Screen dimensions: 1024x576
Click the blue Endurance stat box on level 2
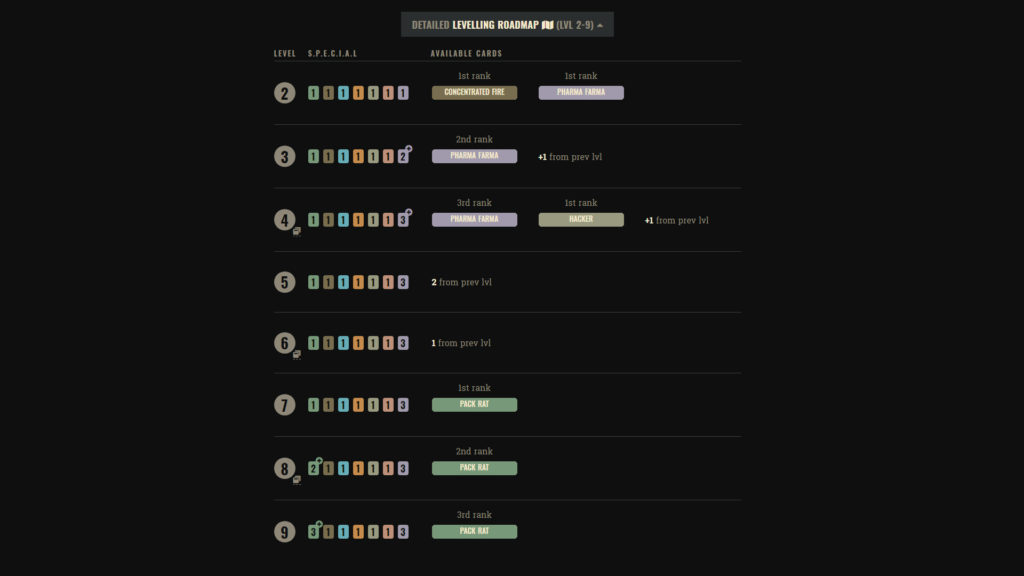(343, 93)
